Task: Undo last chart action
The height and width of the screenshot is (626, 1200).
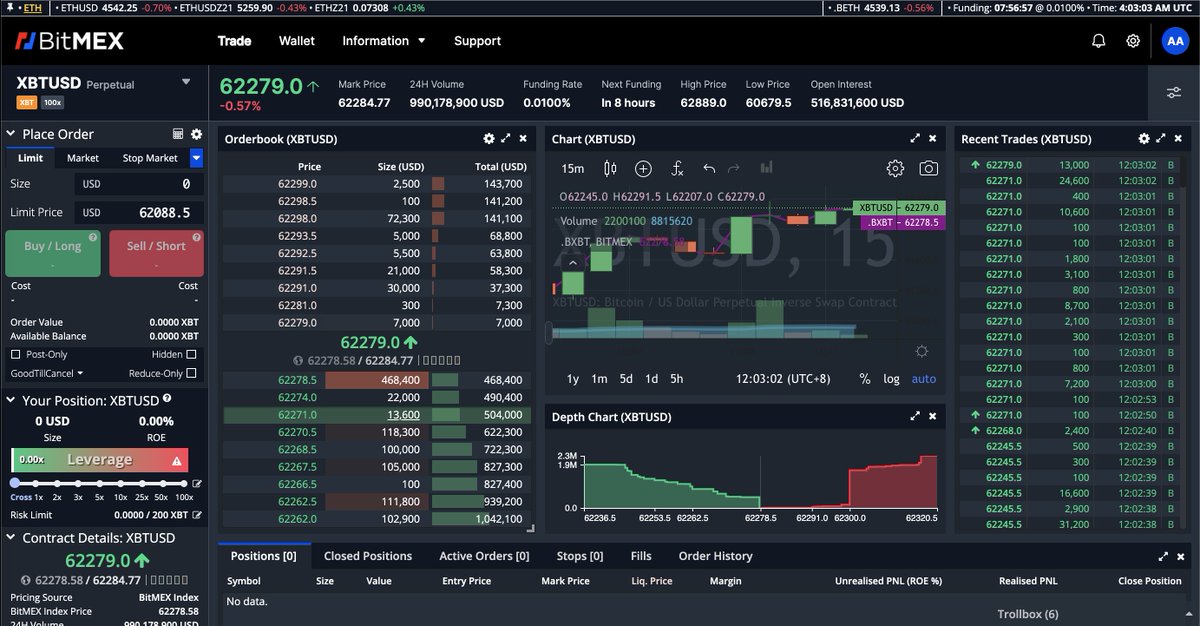Action: coord(709,169)
